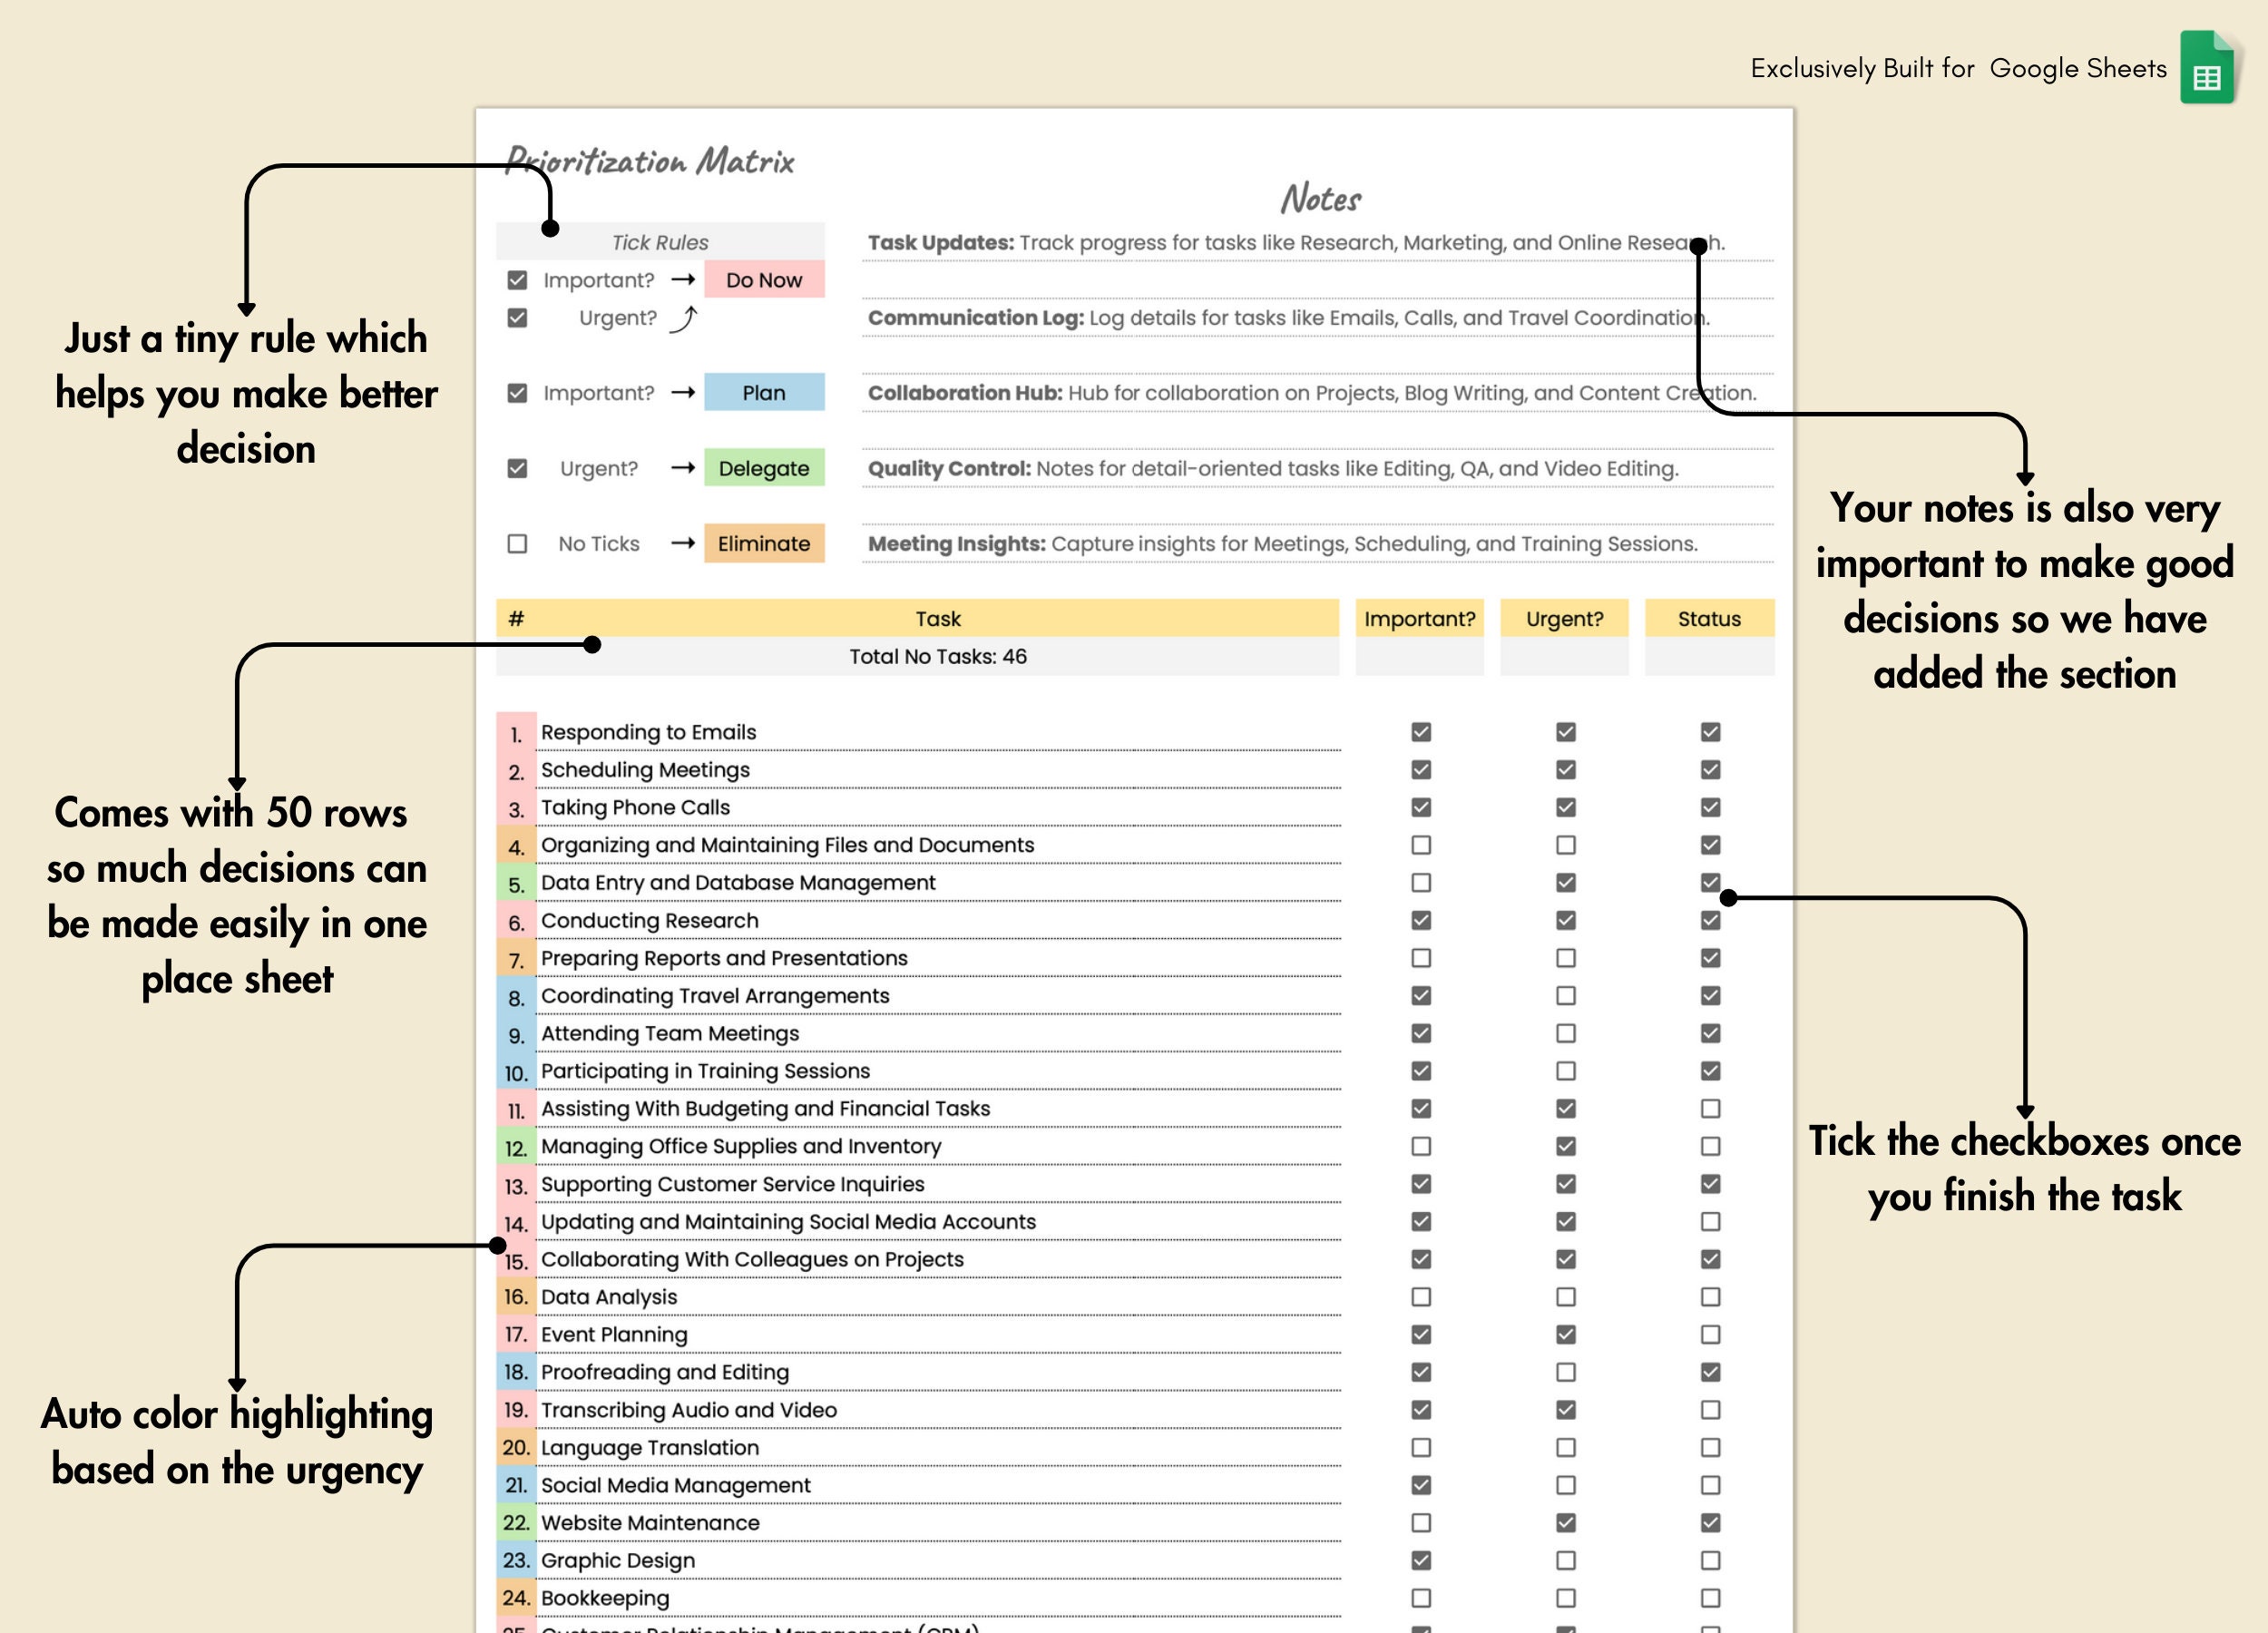Click the Do Now pink label cell

(x=764, y=280)
